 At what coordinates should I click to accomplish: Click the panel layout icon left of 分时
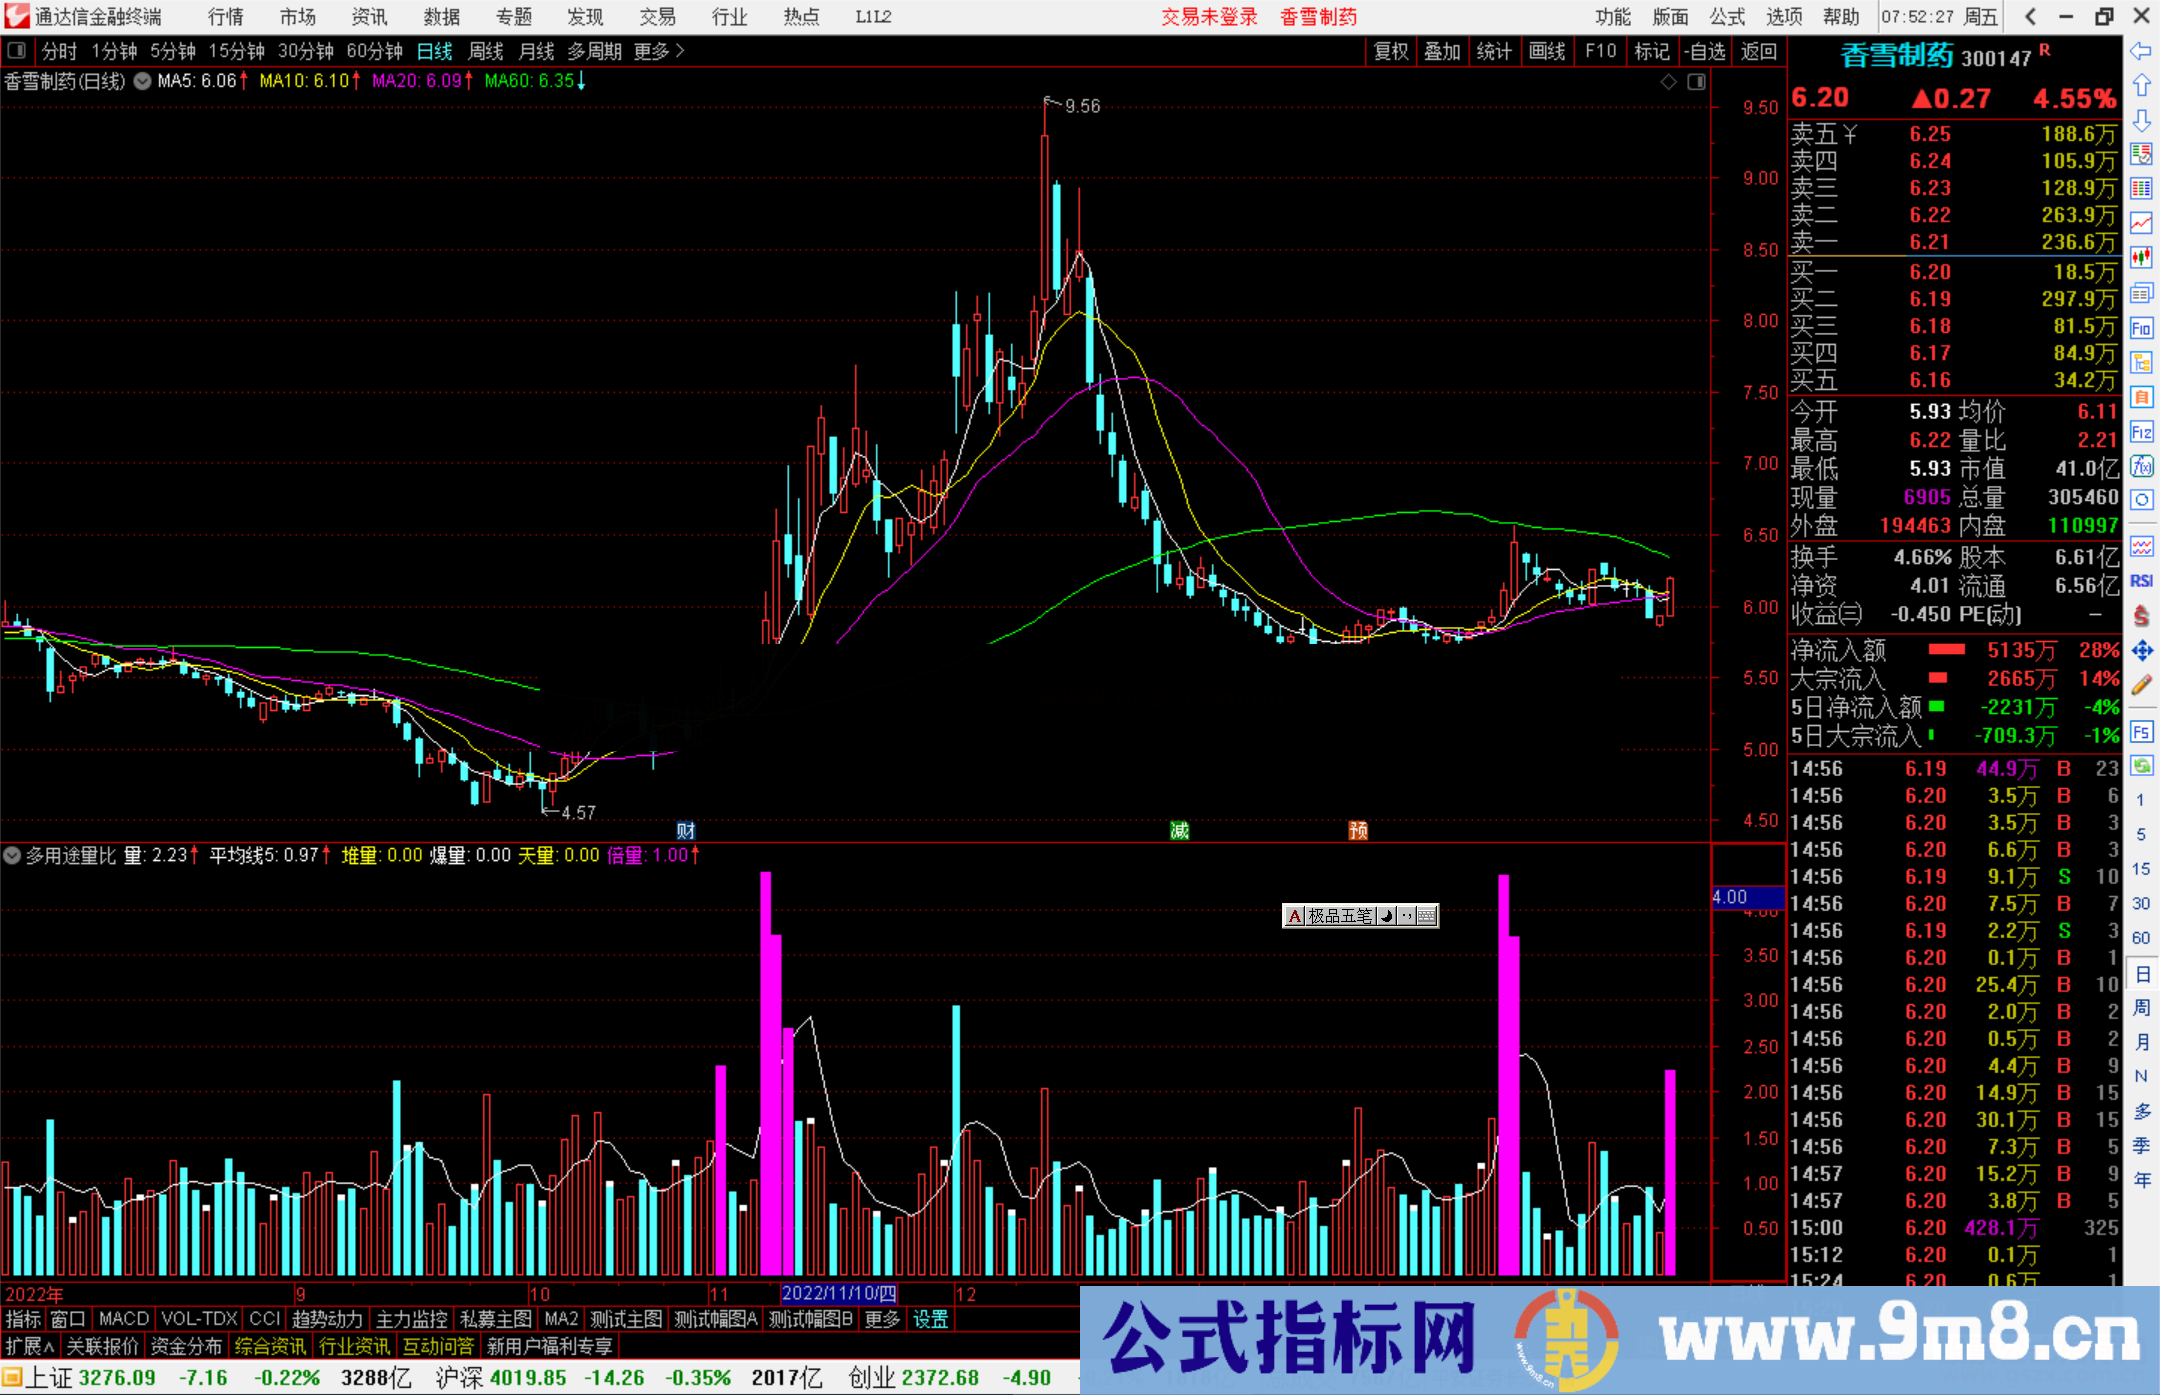pos(17,50)
